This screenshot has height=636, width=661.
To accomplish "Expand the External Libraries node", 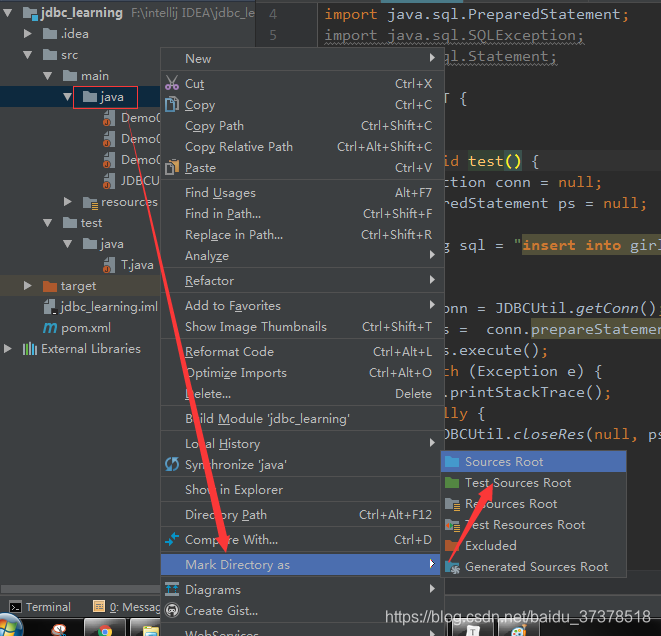I will [x=8, y=349].
